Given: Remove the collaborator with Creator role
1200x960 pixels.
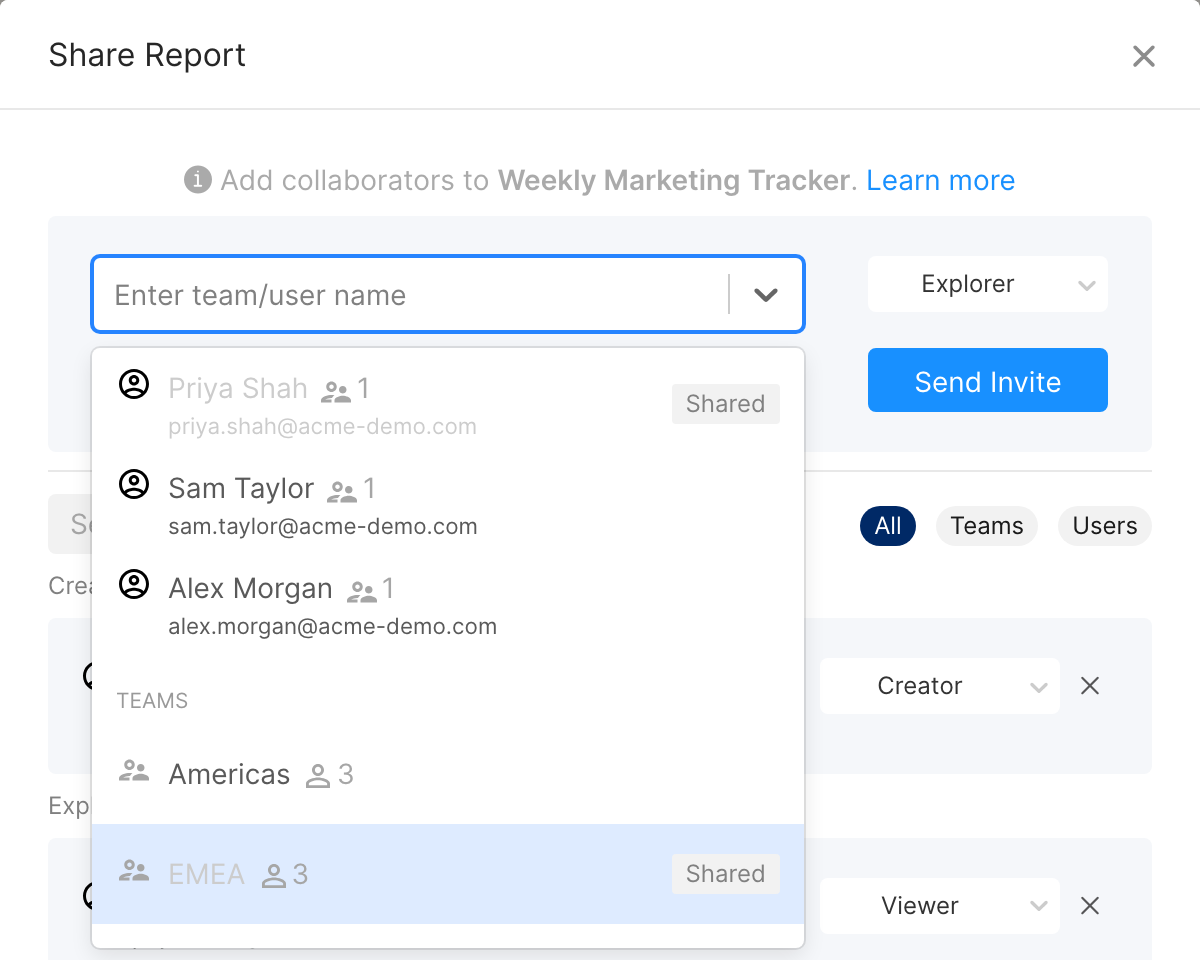Looking at the screenshot, I should click(1090, 686).
